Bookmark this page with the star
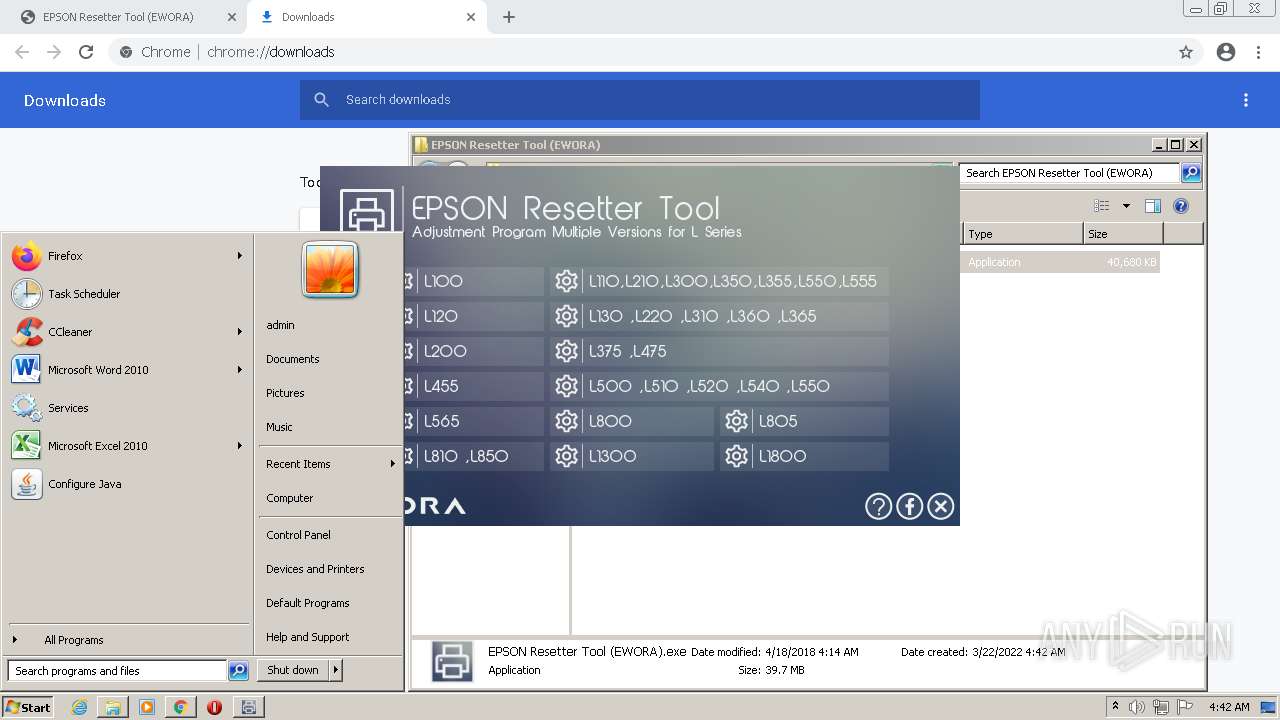 (1186, 52)
